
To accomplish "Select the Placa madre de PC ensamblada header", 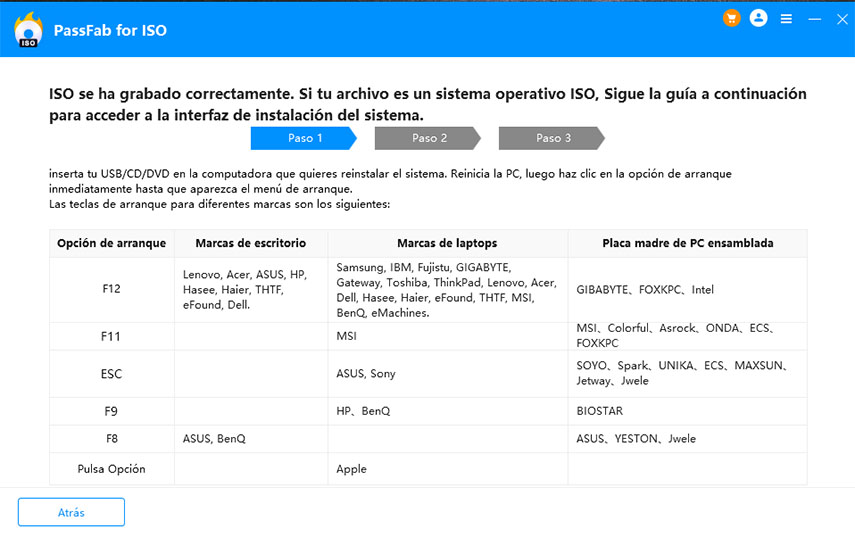I will coord(688,243).
